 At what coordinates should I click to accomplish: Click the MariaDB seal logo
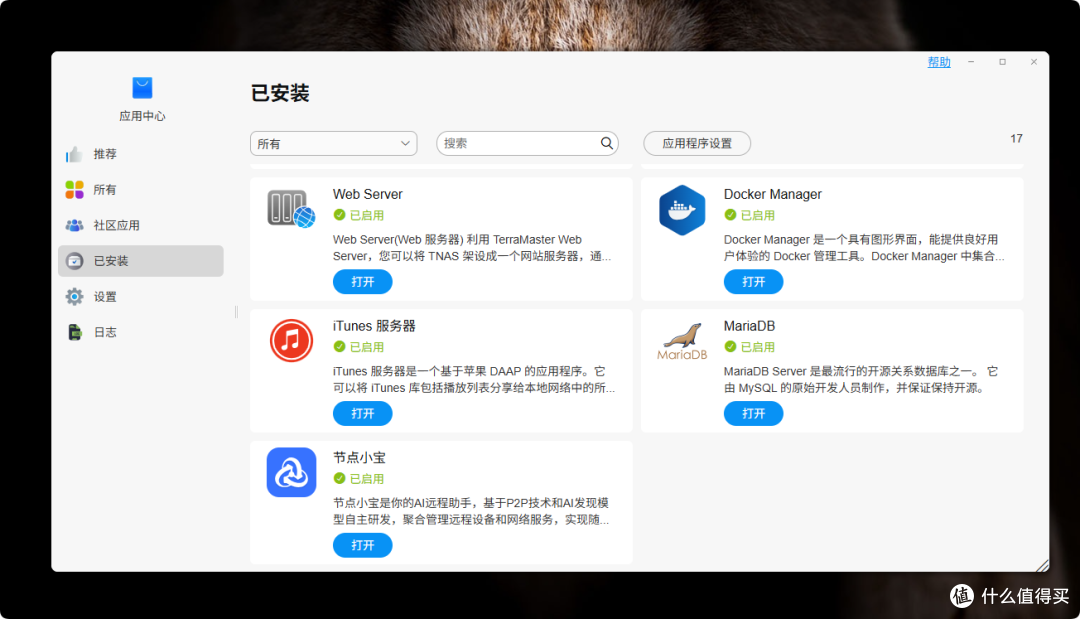pos(682,341)
